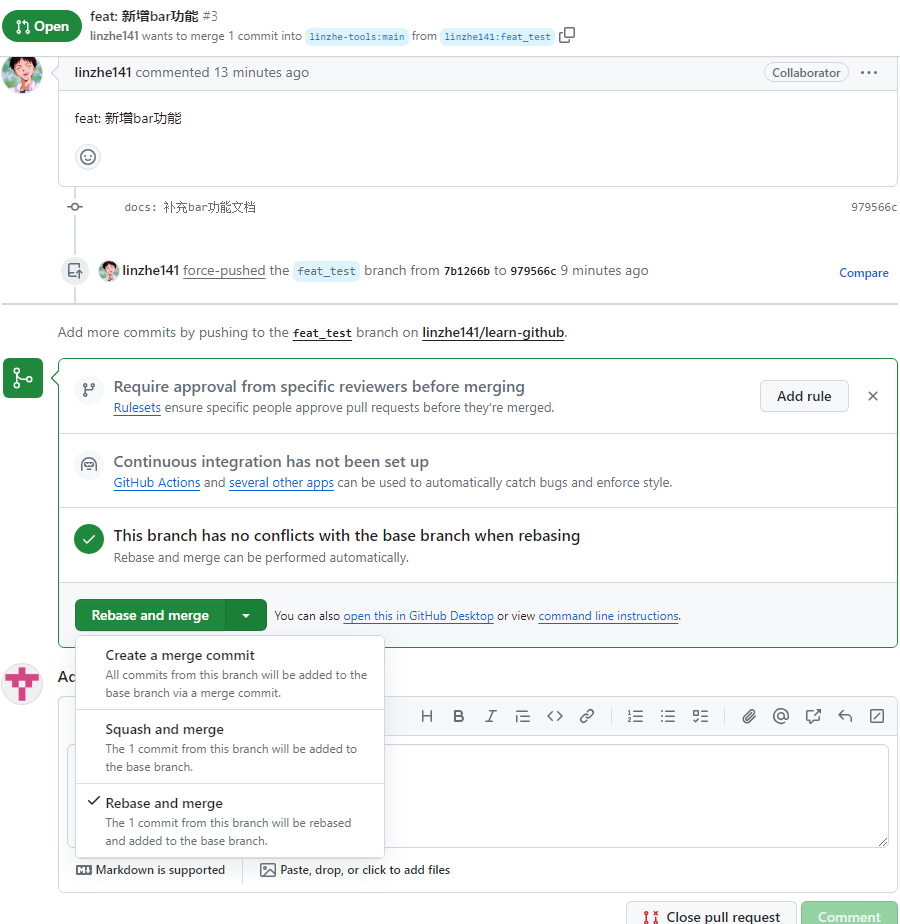900x924 pixels.
Task: Dismiss the reviewer approval rule banner
Action: click(873, 396)
